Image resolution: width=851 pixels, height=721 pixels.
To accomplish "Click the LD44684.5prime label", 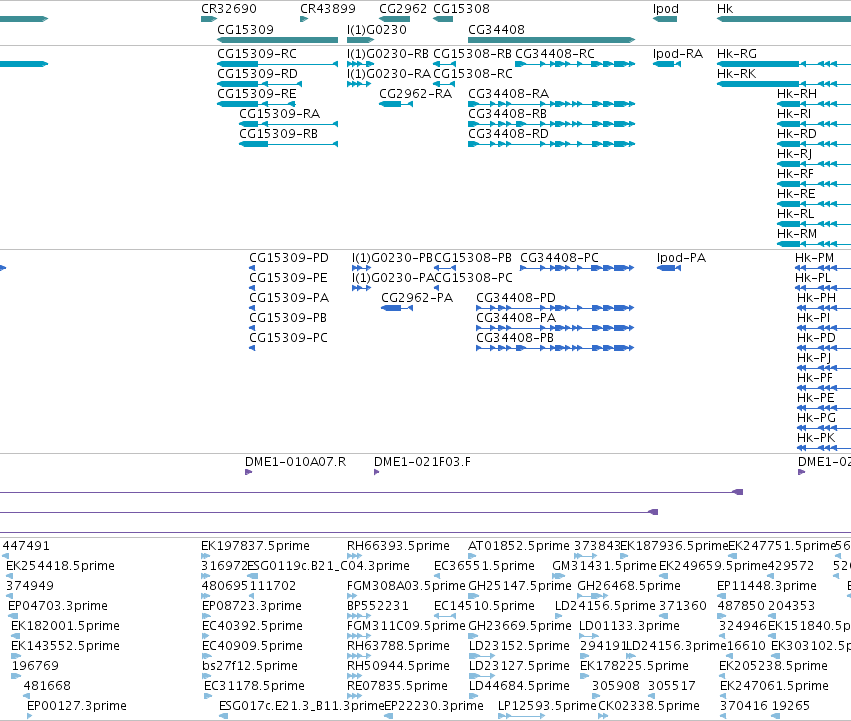I will coord(519,686).
